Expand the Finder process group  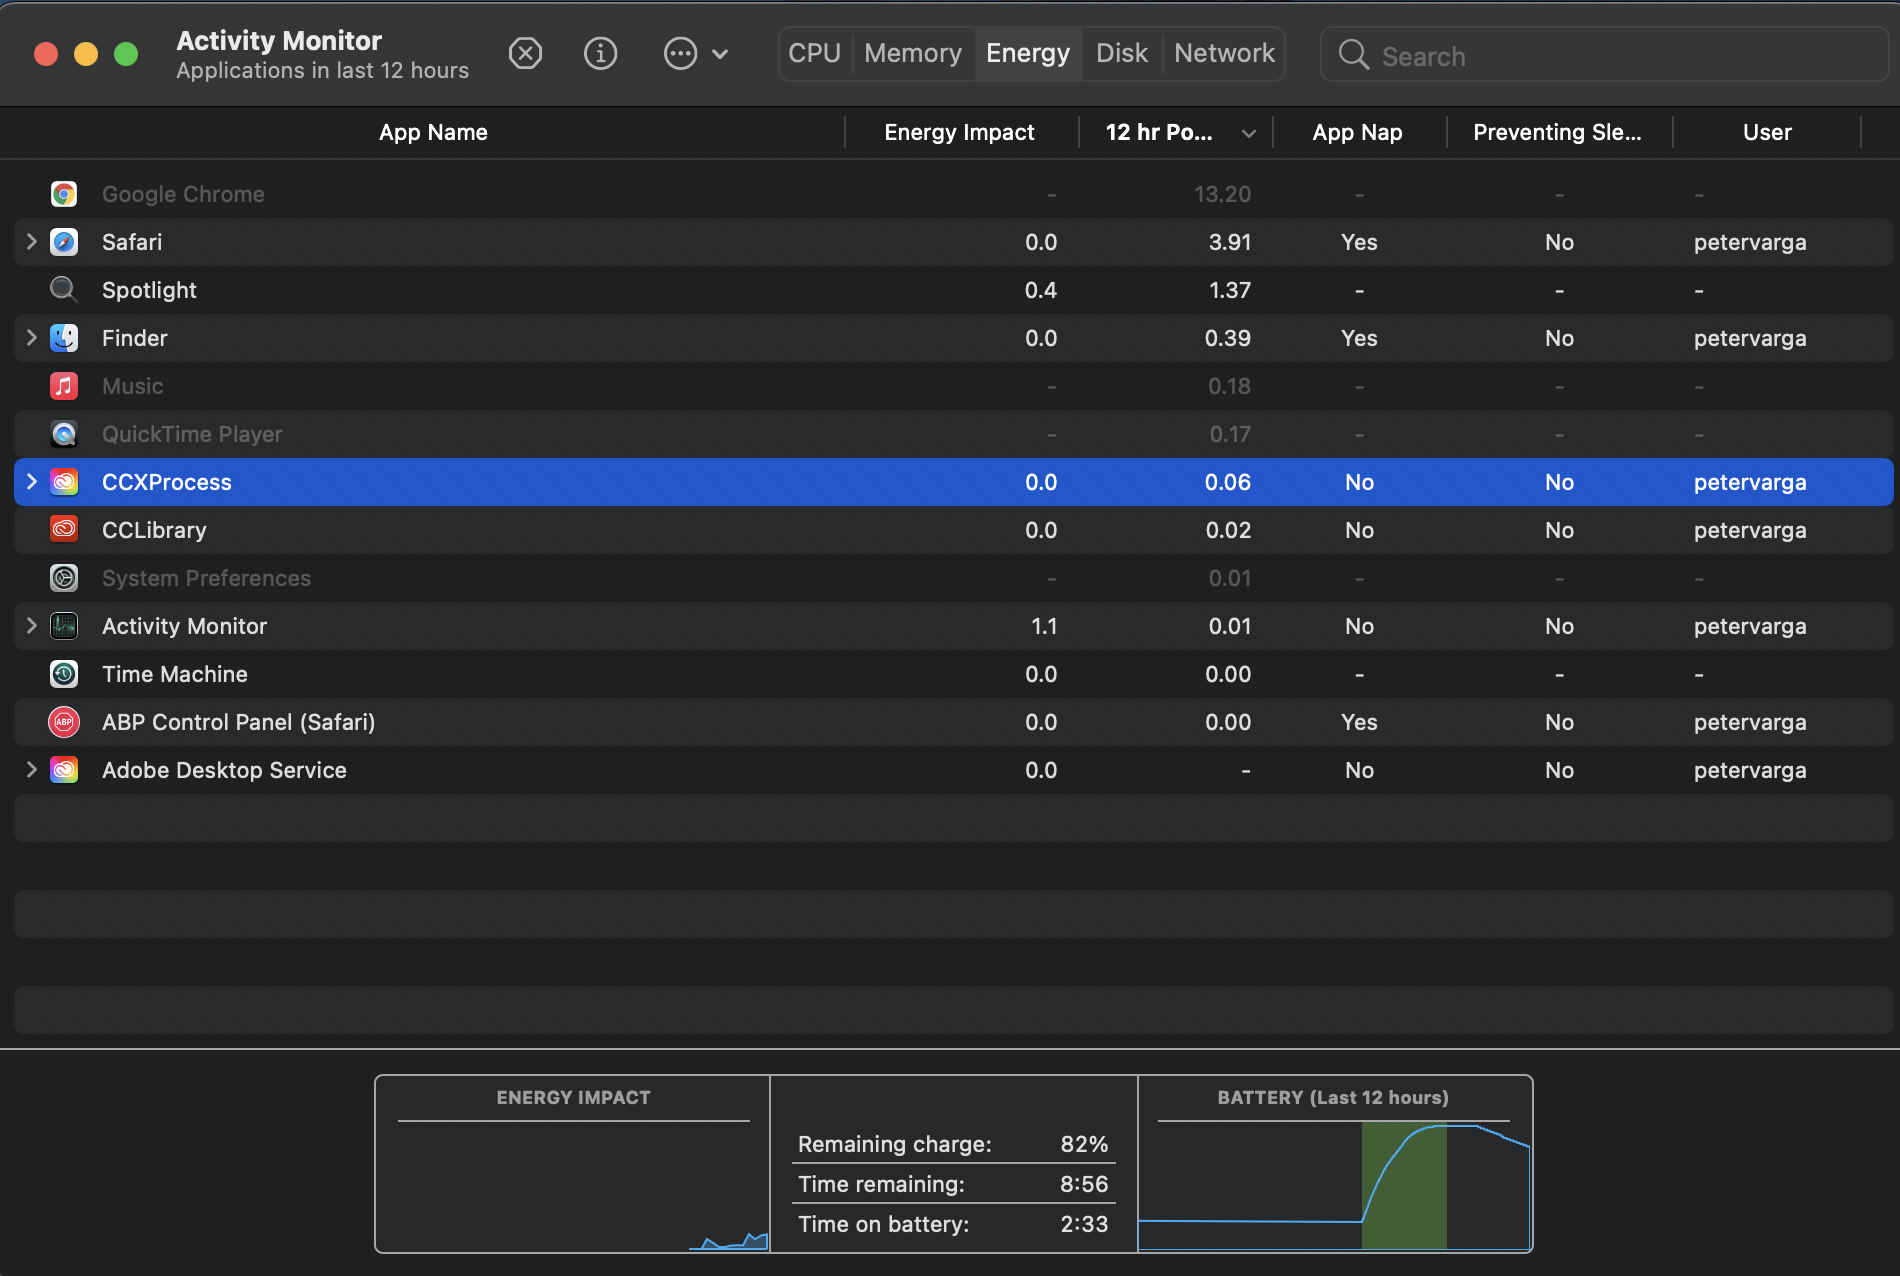[31, 338]
